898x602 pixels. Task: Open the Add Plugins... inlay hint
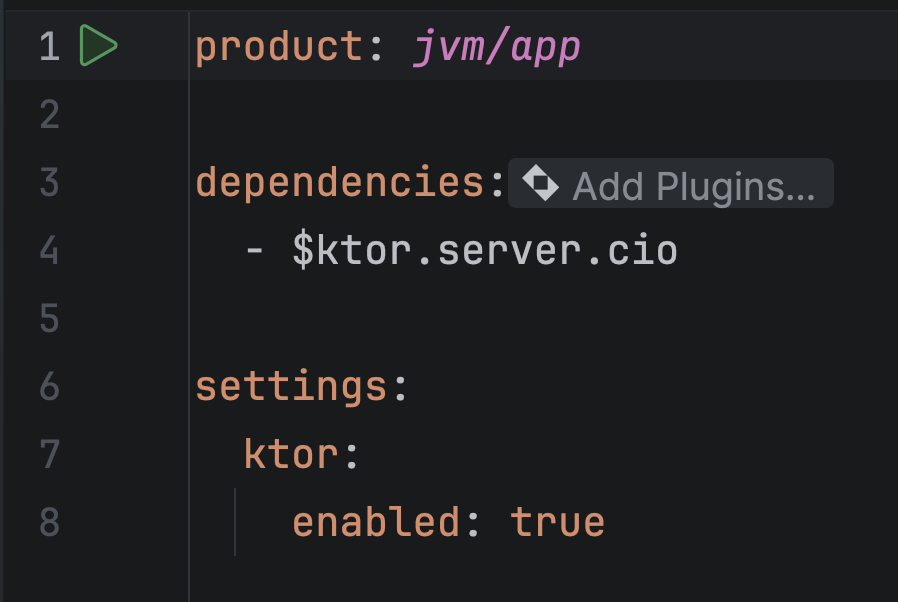(693, 185)
